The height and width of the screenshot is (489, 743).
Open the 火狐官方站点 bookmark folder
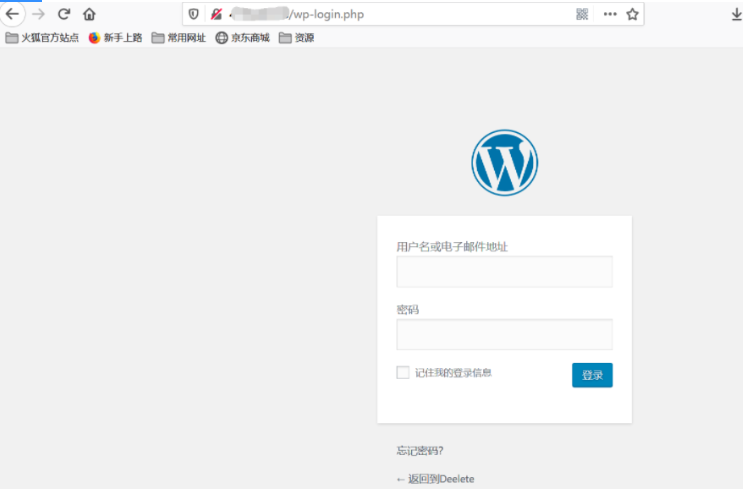click(42, 38)
